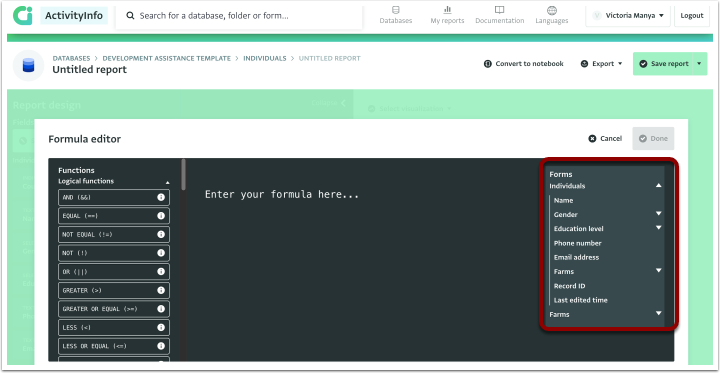This screenshot has width=720, height=373.
Task: Show info for GREATER (>) function
Action: pyautogui.click(x=161, y=290)
